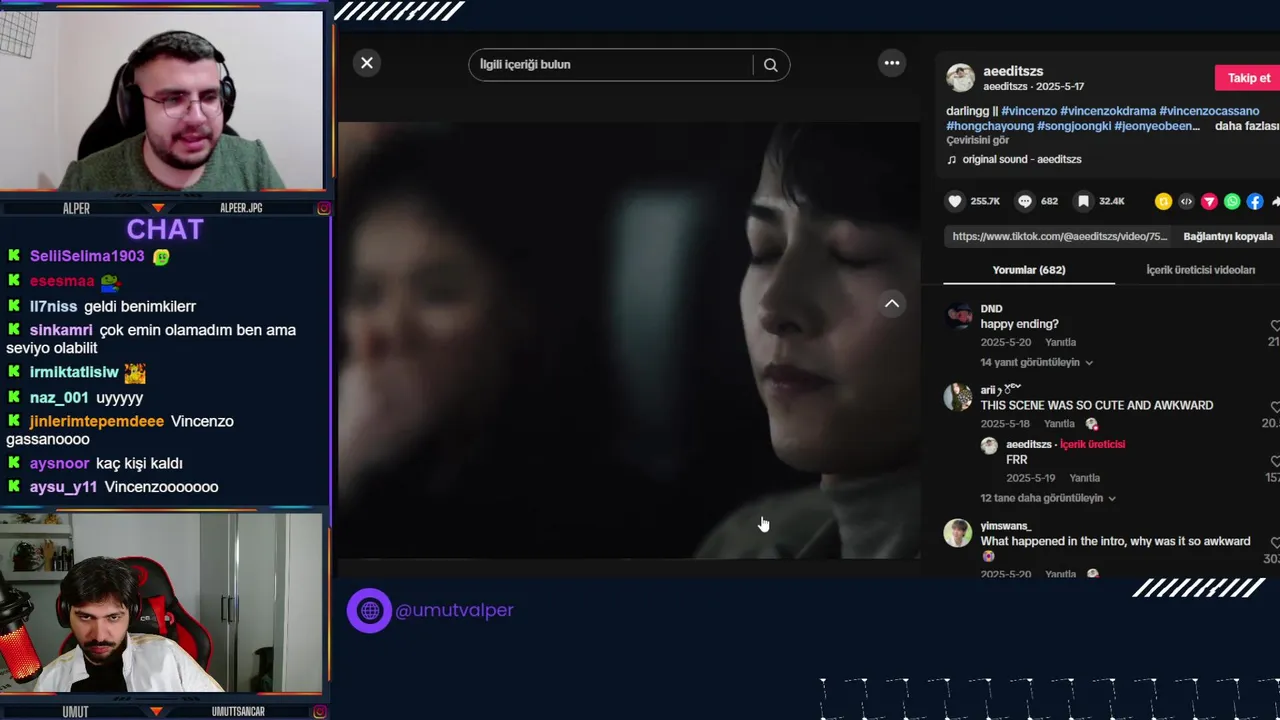This screenshot has width=1280, height=720.
Task: Click the search magnifier icon
Action: 771,65
